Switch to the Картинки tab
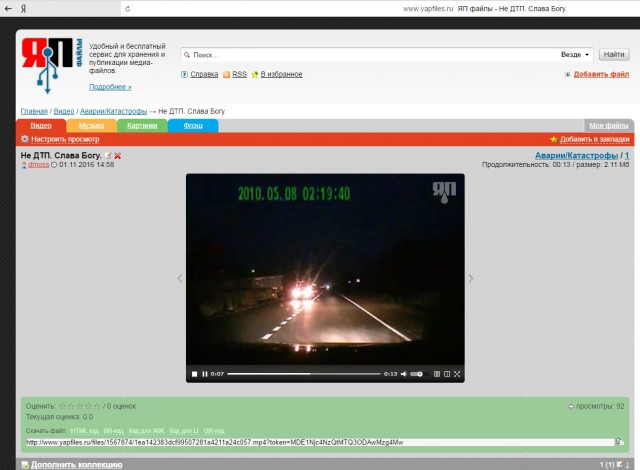Image resolution: width=640 pixels, height=470 pixels. click(x=142, y=126)
